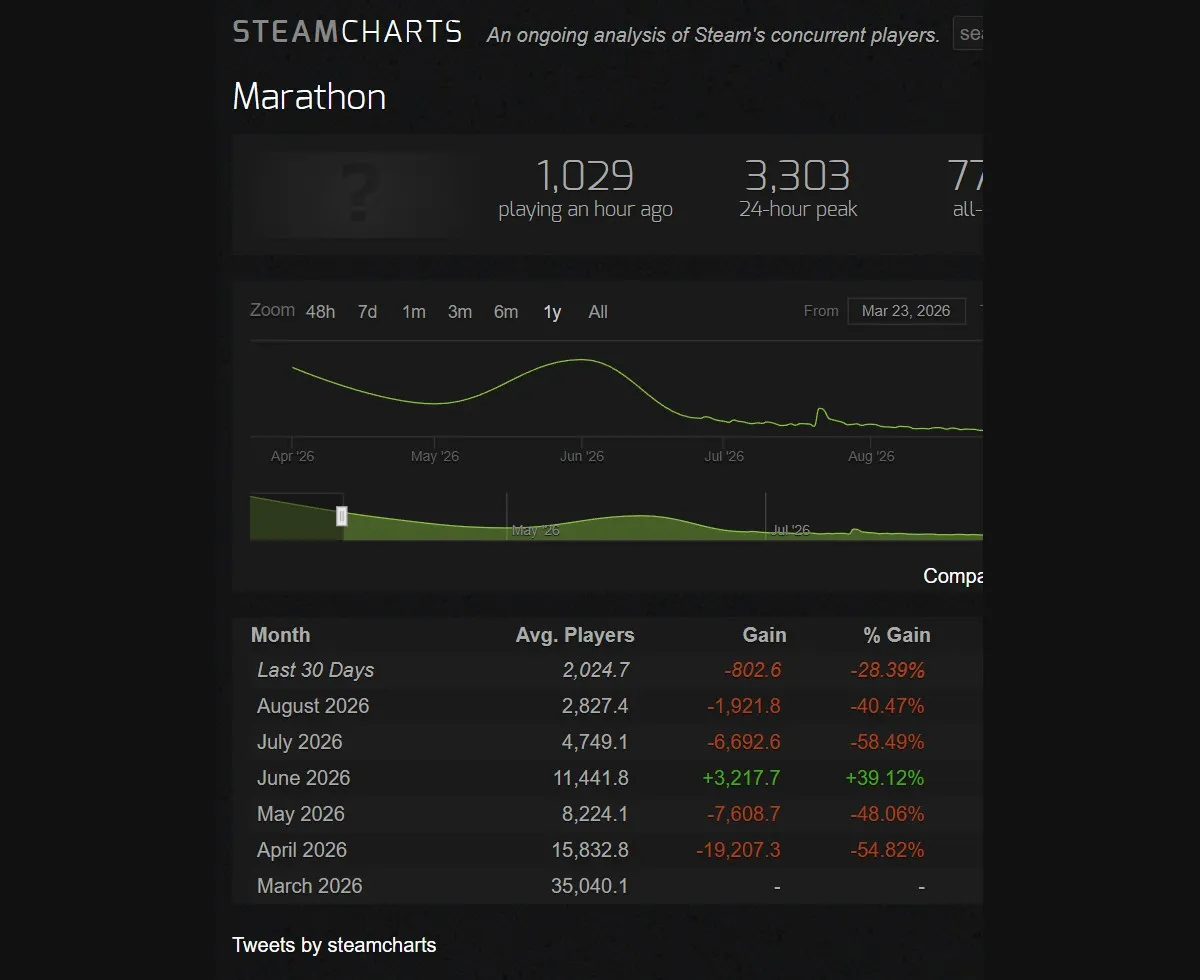
Task: Click average players value 2,024.7
Action: pos(596,670)
